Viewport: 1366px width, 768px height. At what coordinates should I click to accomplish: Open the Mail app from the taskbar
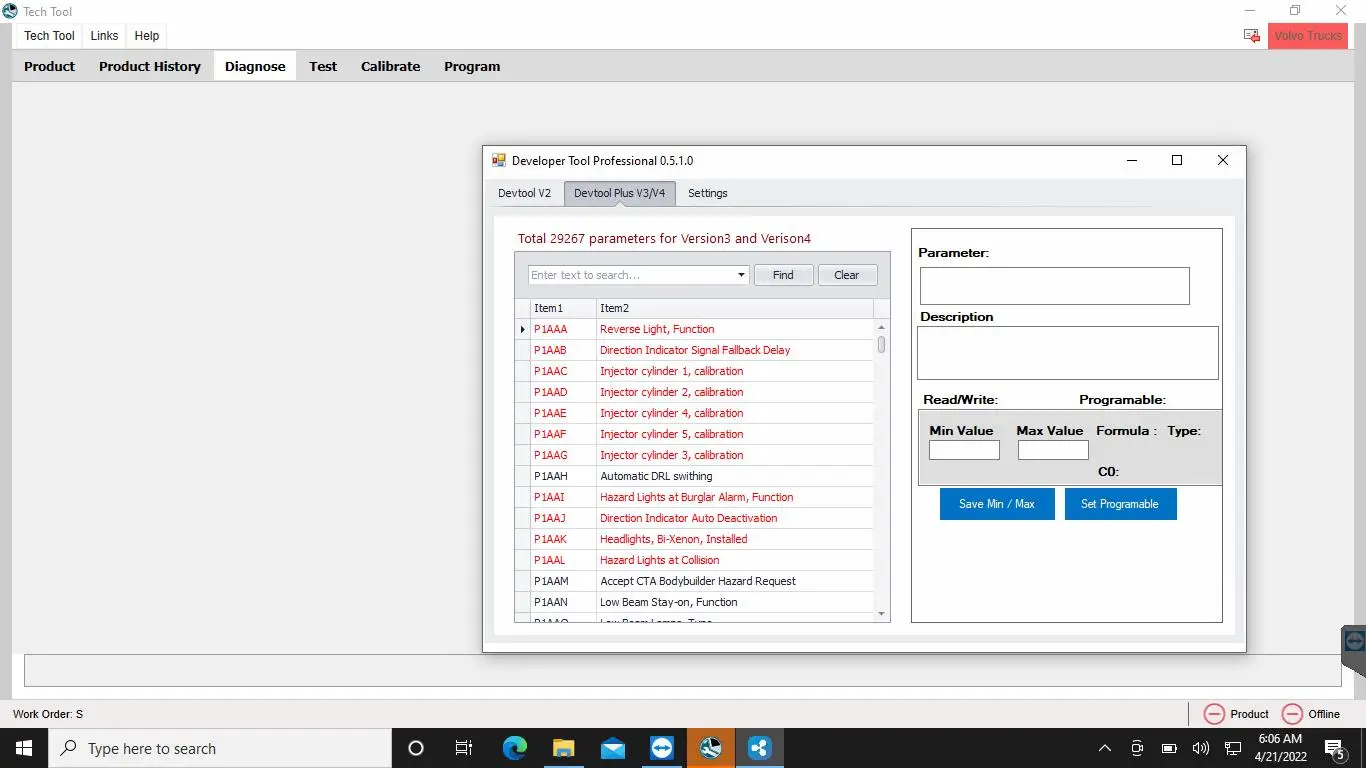612,748
